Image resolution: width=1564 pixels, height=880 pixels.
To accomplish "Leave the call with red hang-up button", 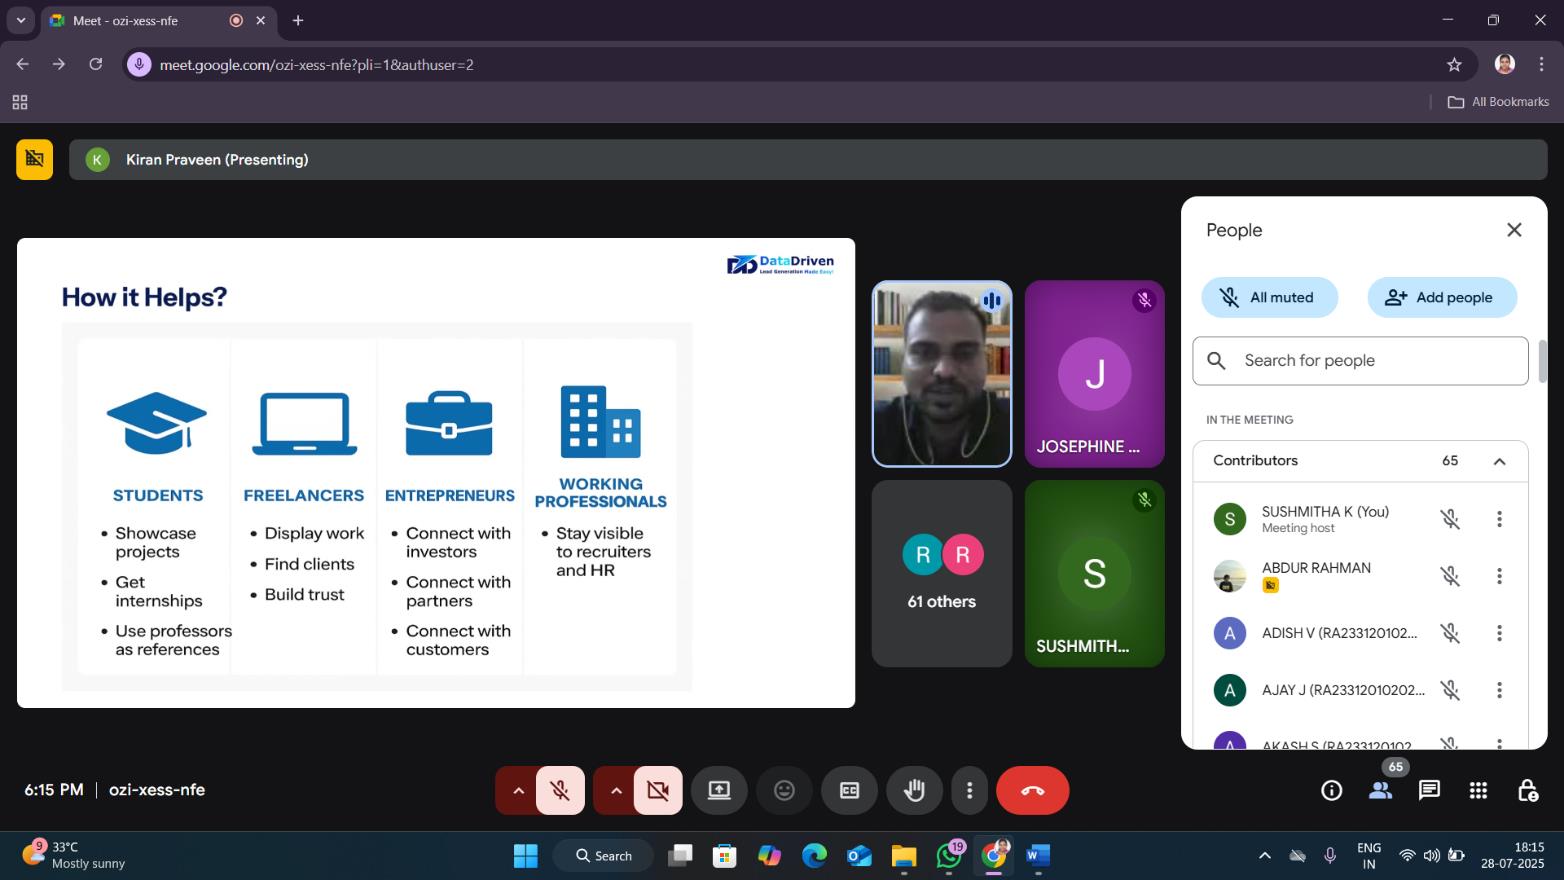I will (x=1032, y=790).
